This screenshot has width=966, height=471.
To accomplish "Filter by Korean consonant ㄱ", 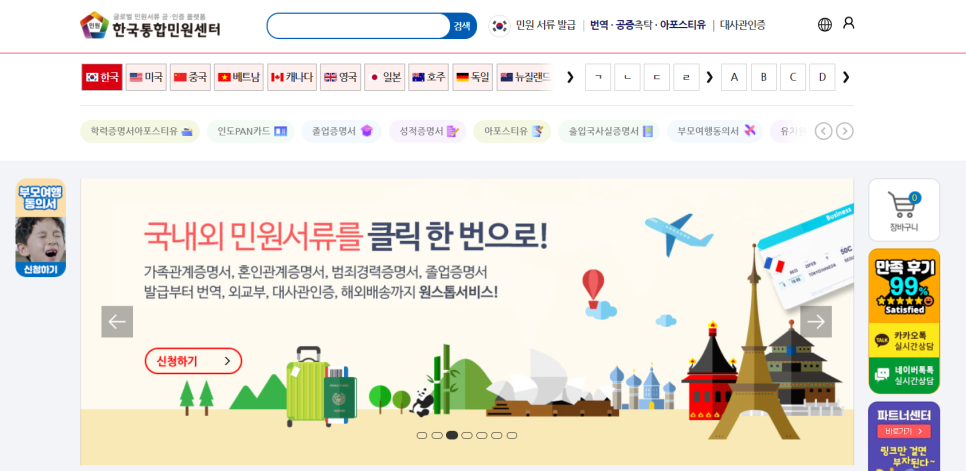I will pyautogui.click(x=598, y=77).
